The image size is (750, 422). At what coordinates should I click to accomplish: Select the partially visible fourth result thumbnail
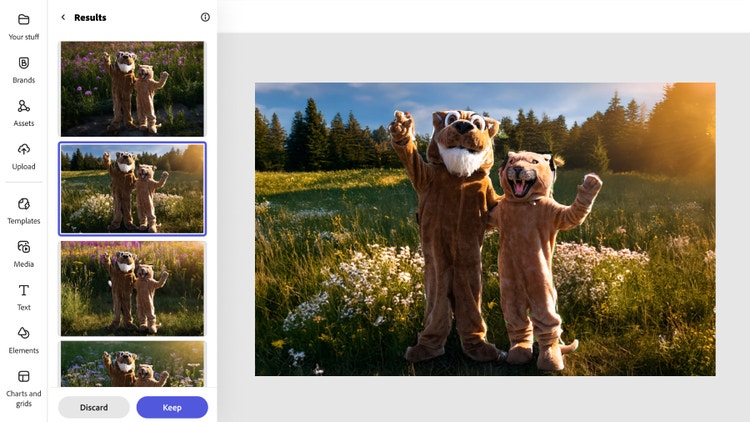click(132, 364)
